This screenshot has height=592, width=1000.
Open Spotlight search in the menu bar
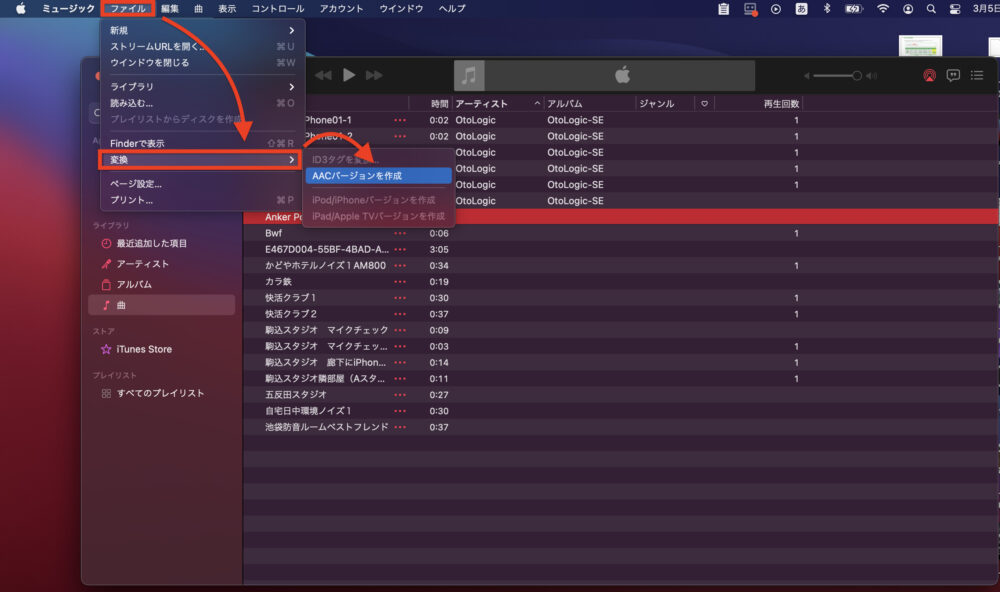click(x=931, y=9)
